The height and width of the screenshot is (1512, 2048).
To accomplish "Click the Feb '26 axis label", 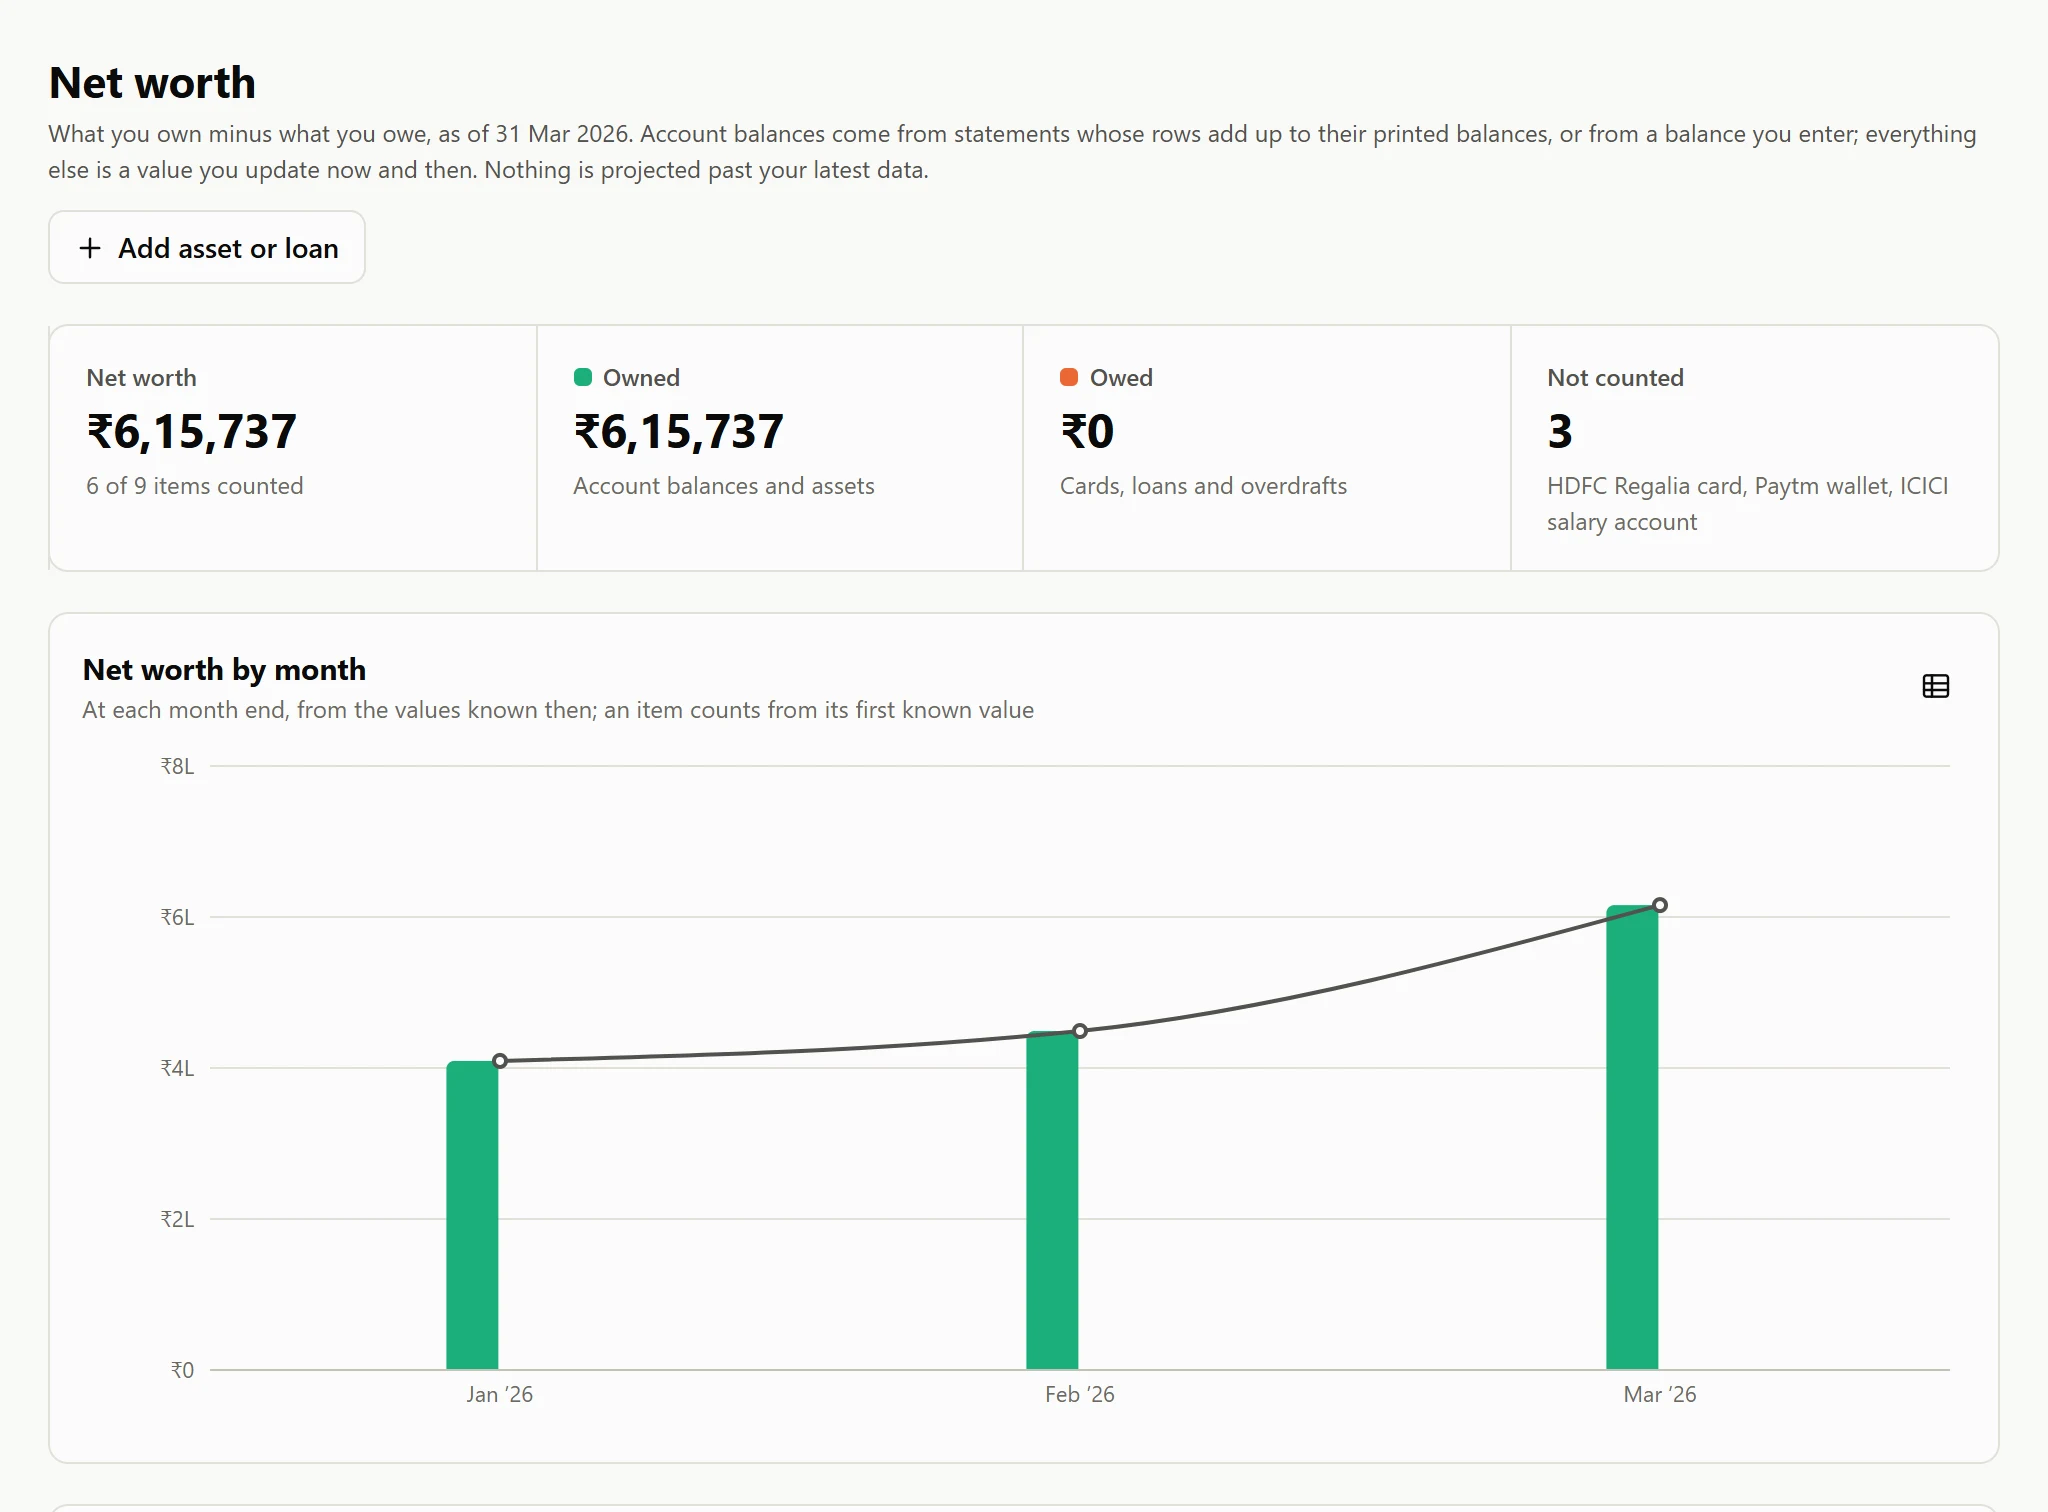I will point(1080,1395).
